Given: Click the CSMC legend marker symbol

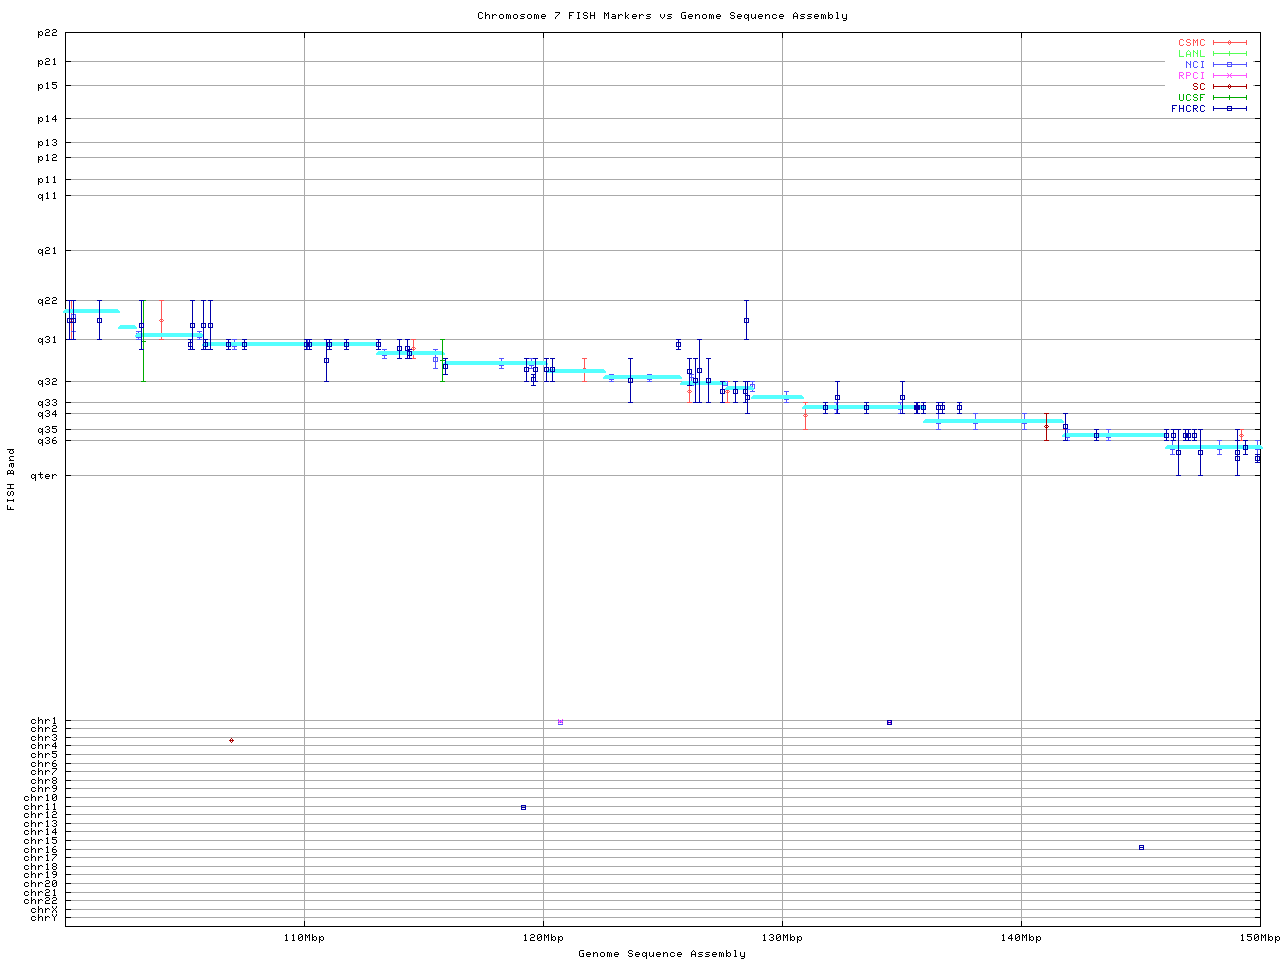Looking at the screenshot, I should [x=1229, y=43].
